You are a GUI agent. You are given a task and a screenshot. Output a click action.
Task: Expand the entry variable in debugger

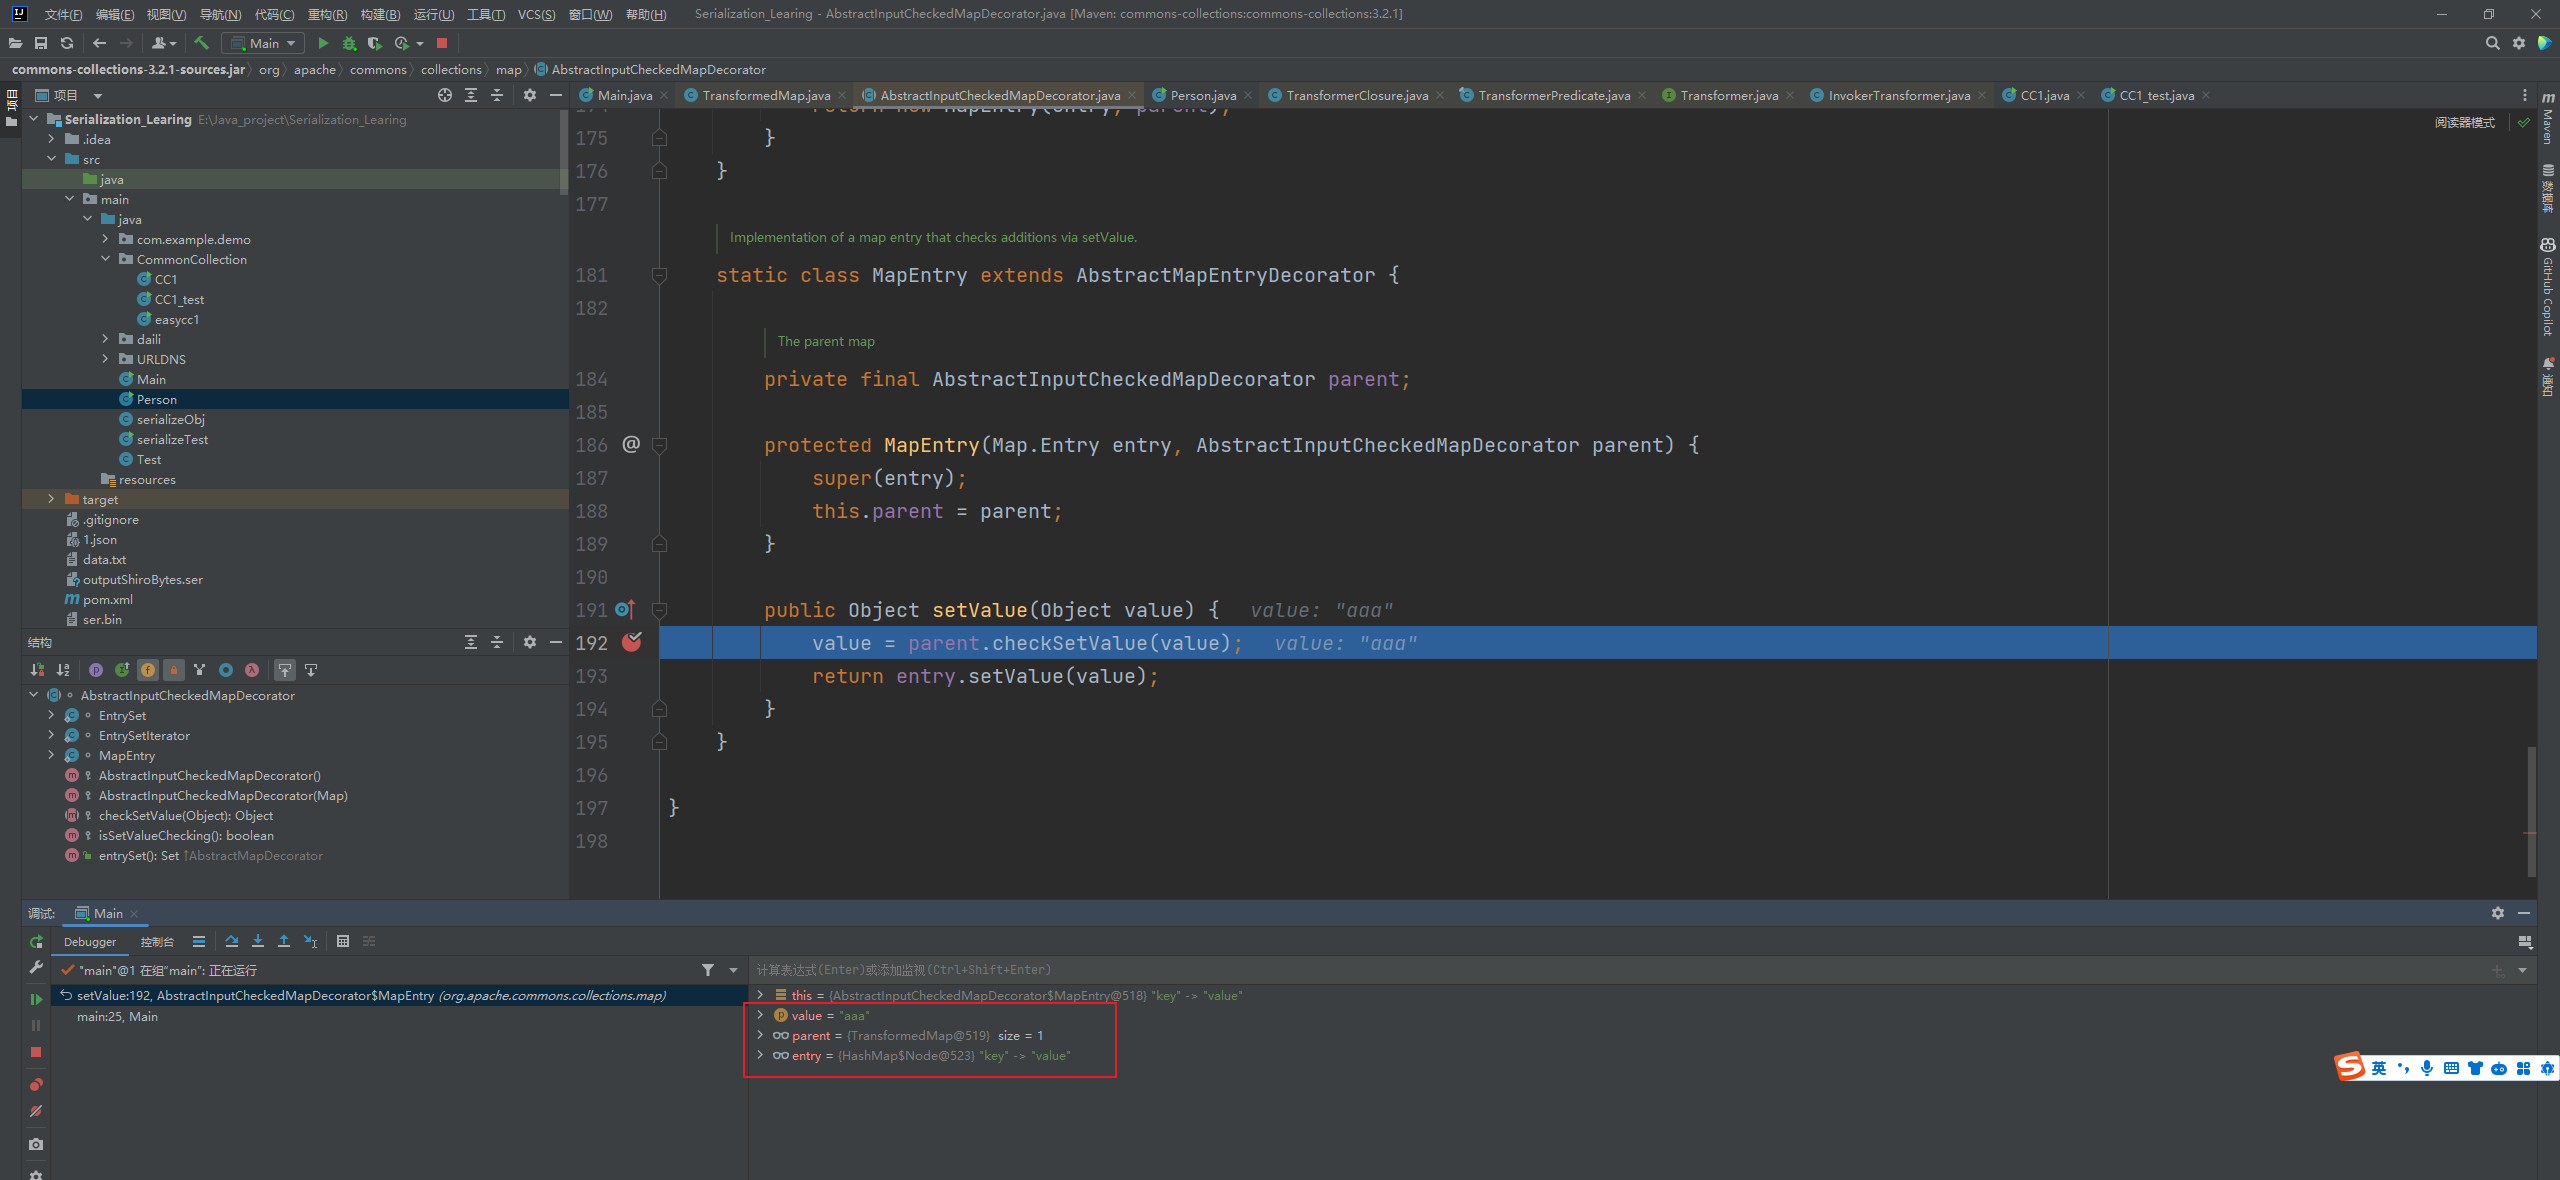tap(761, 1055)
